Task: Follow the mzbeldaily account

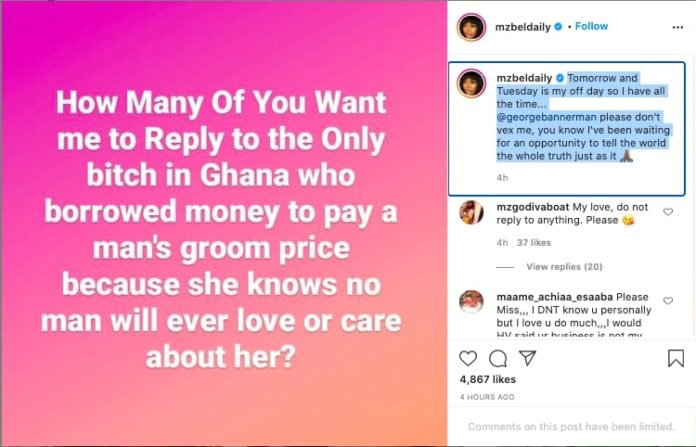Action: [x=591, y=26]
